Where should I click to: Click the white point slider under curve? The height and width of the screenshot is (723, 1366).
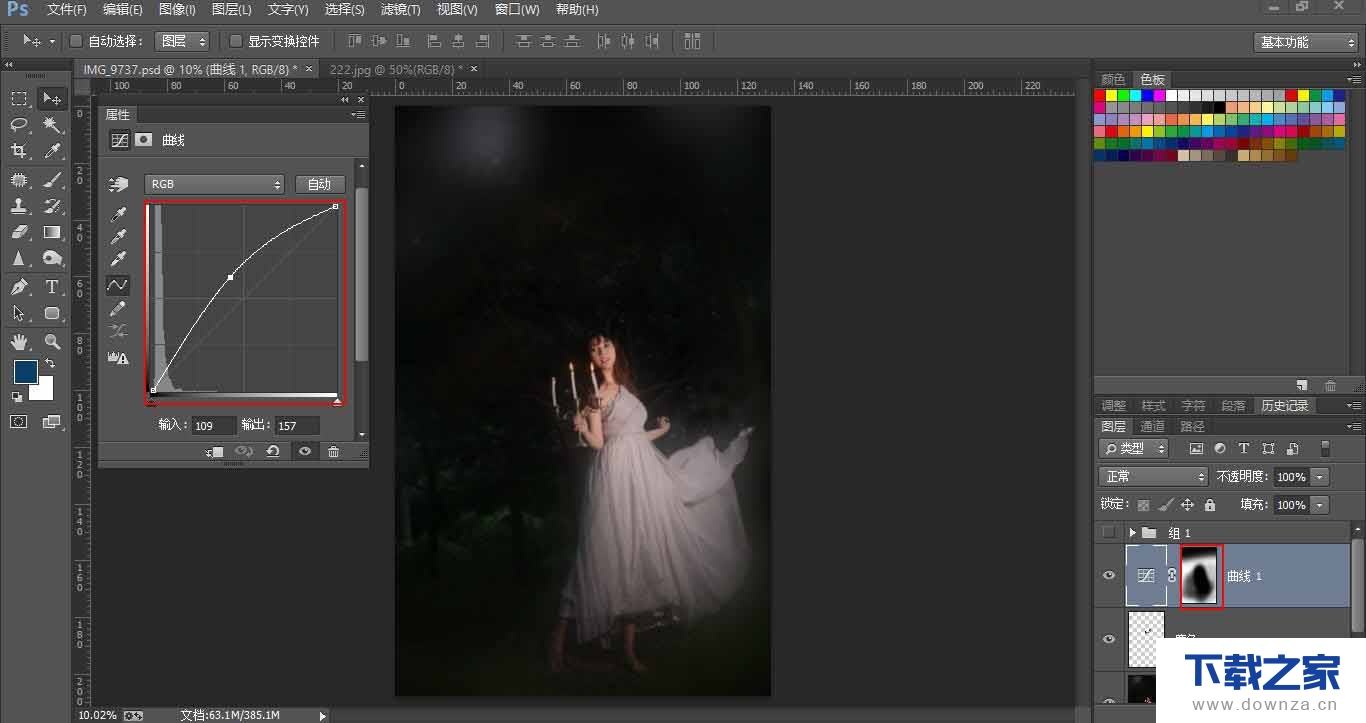coord(337,401)
